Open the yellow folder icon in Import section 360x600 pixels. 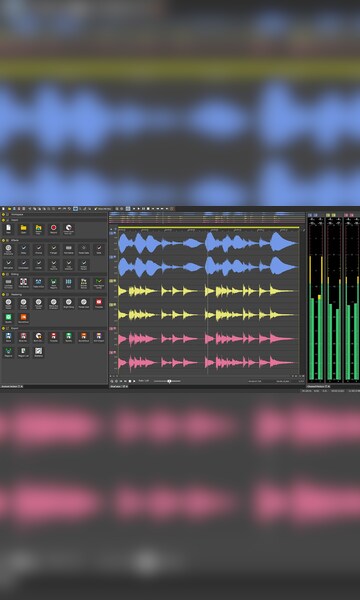click(x=23, y=229)
